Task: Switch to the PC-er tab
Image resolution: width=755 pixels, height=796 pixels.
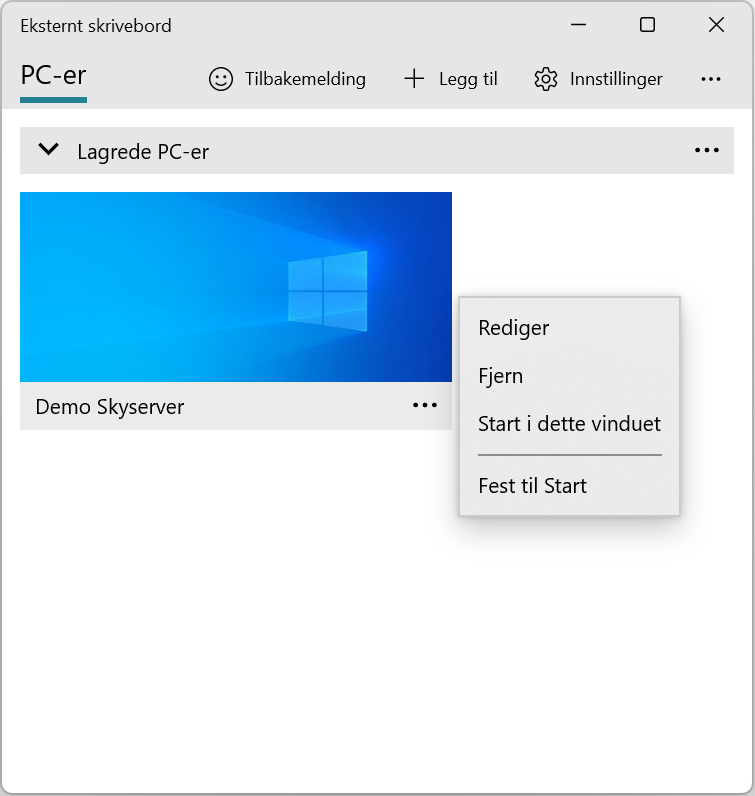Action: [x=54, y=76]
